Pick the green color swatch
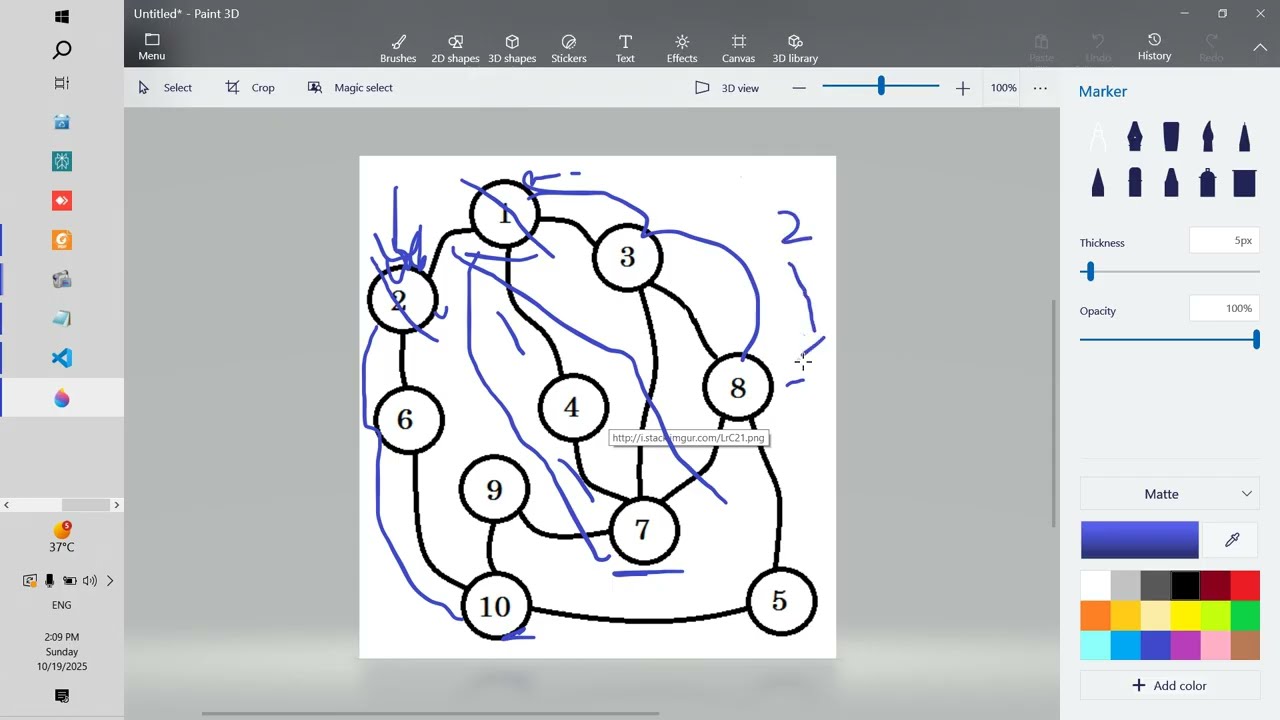This screenshot has width=1280, height=720. pyautogui.click(x=1245, y=616)
